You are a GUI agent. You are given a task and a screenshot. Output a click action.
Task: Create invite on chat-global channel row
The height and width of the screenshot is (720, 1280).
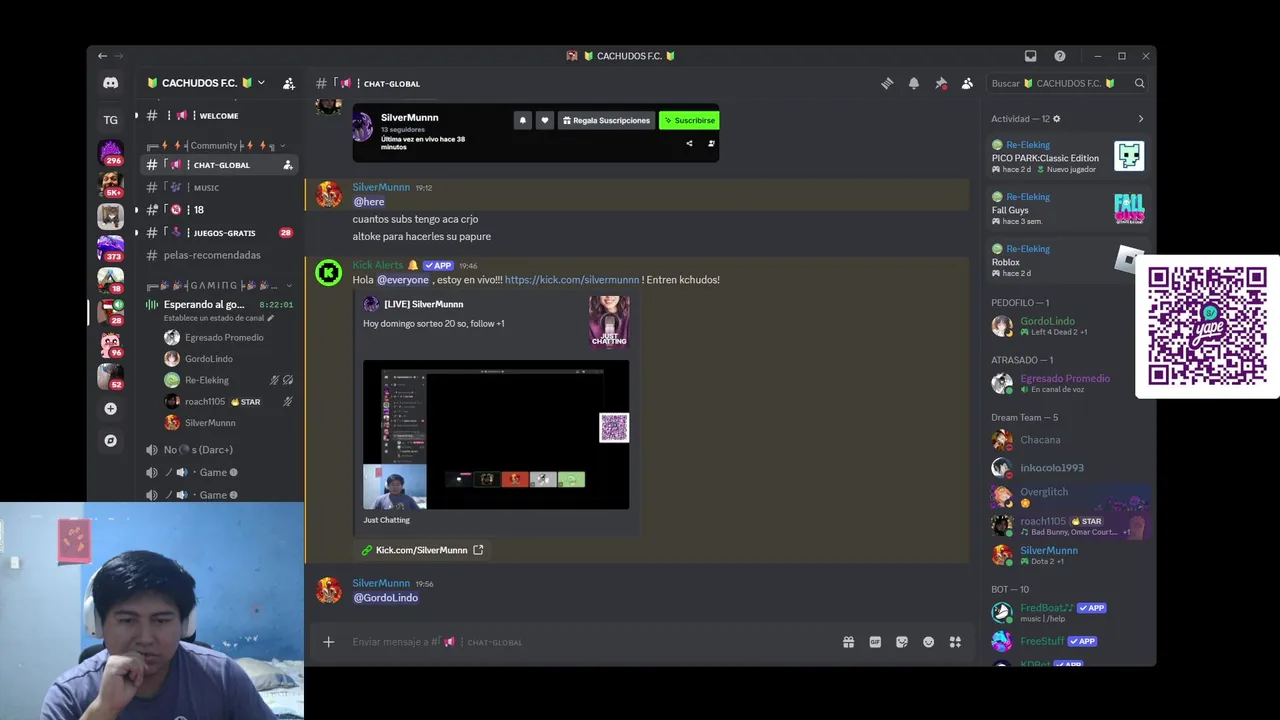pos(288,165)
